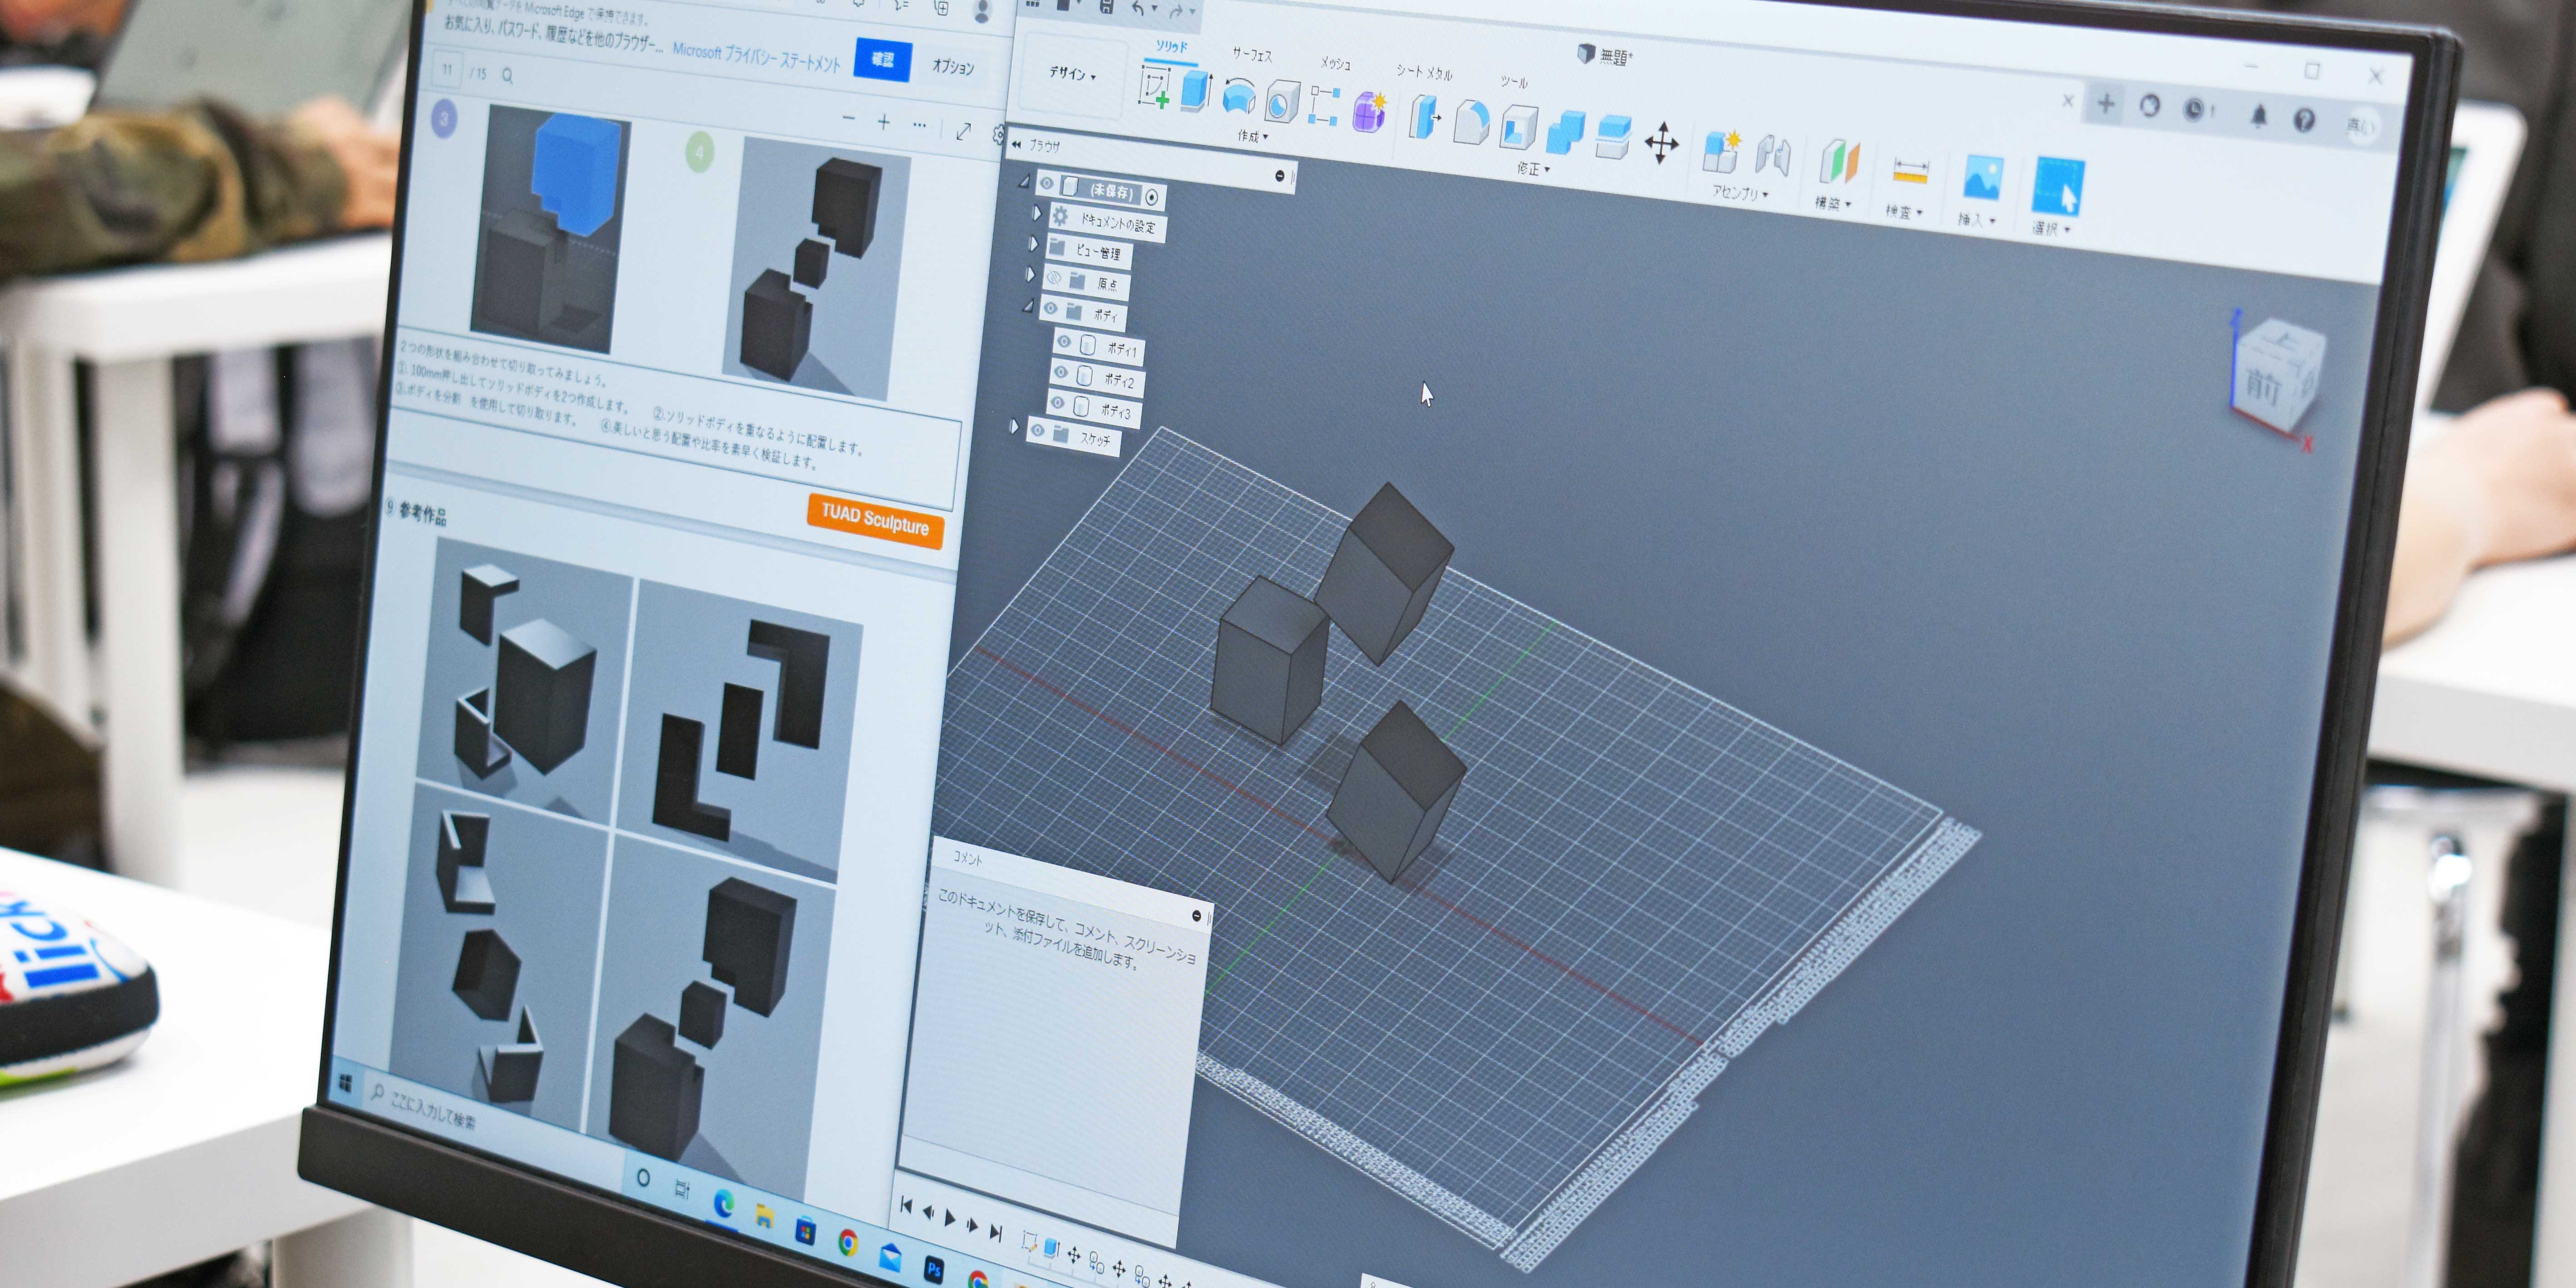Image resolution: width=2576 pixels, height=1288 pixels.
Task: Activate the root component radio button
Action: pyautogui.click(x=1152, y=197)
